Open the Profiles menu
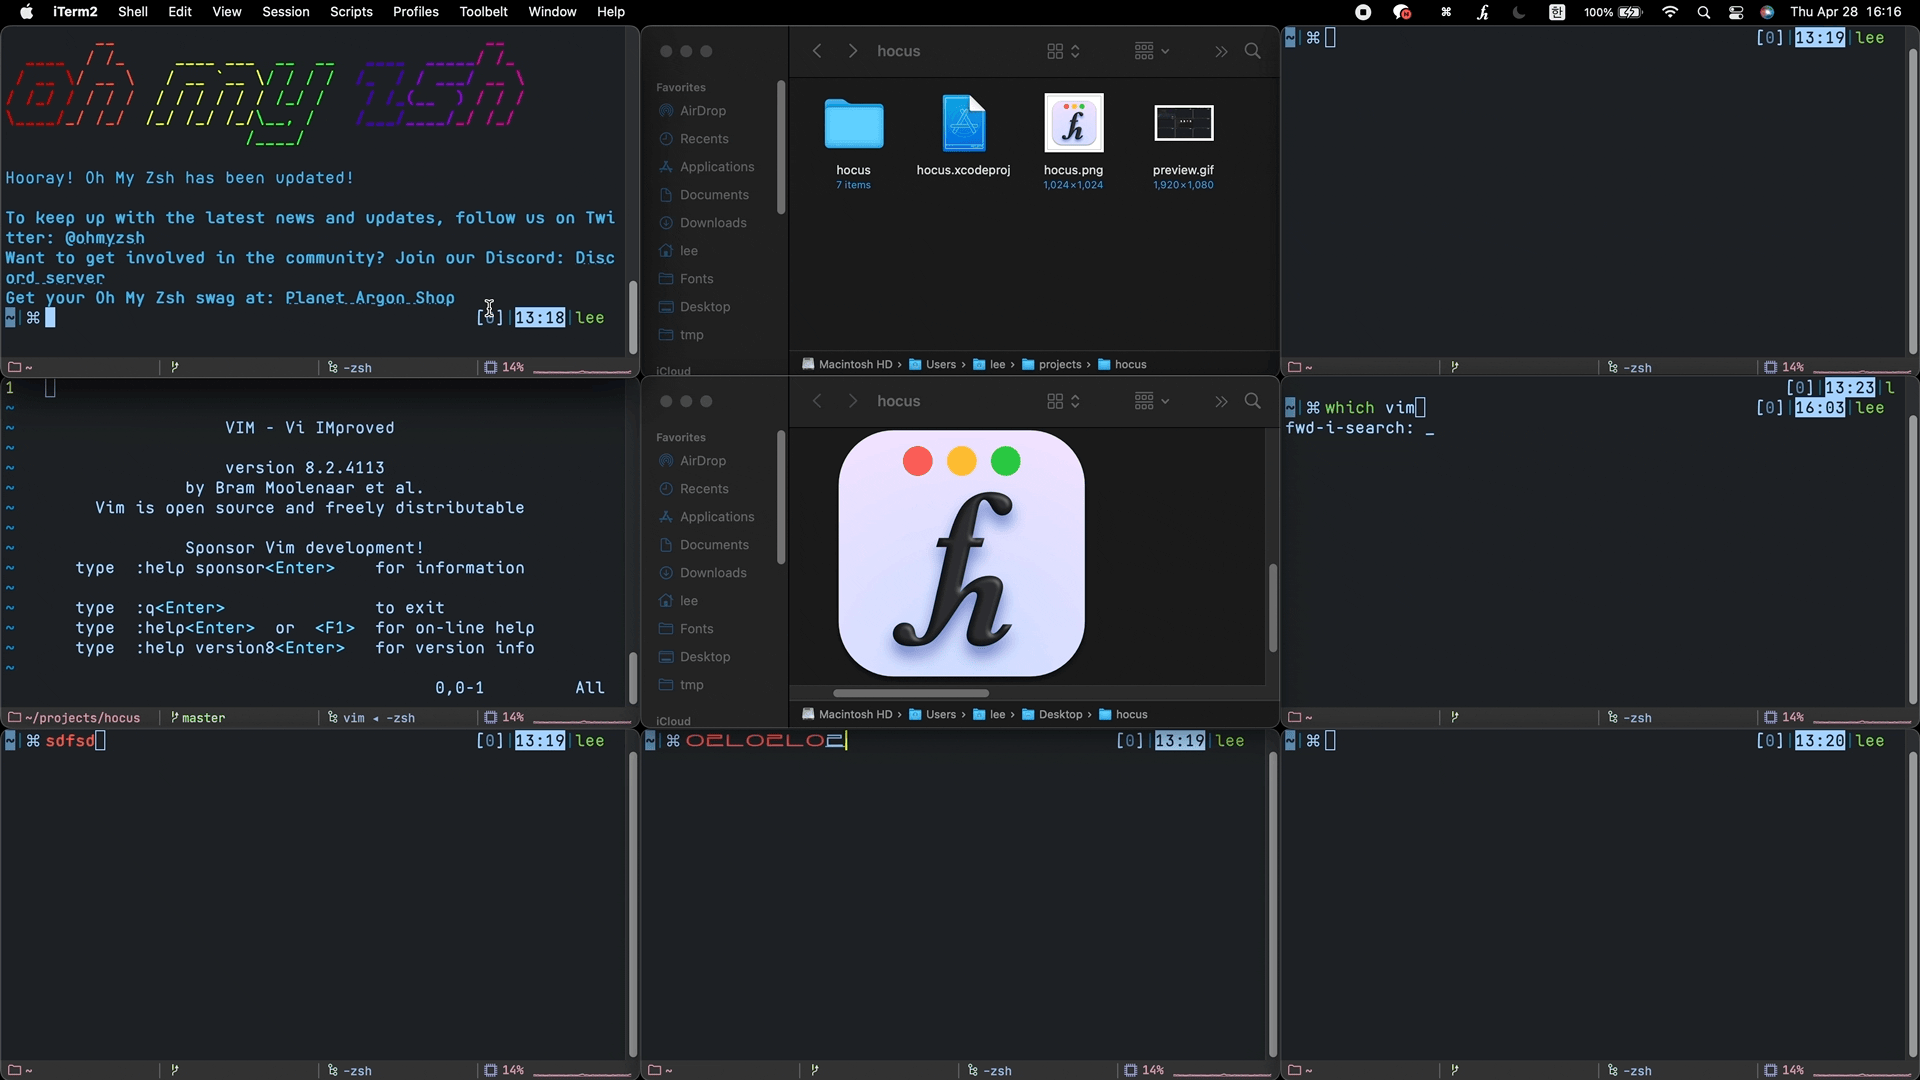 click(416, 12)
